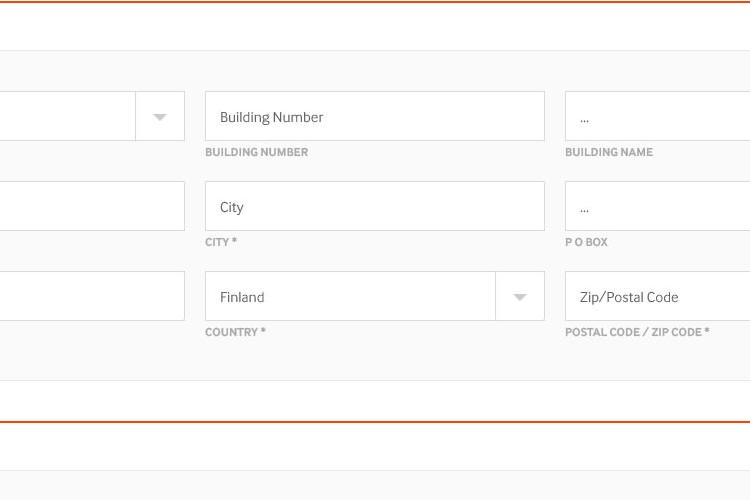
Task: Click the partially visible combo box text area
Action: point(67,117)
